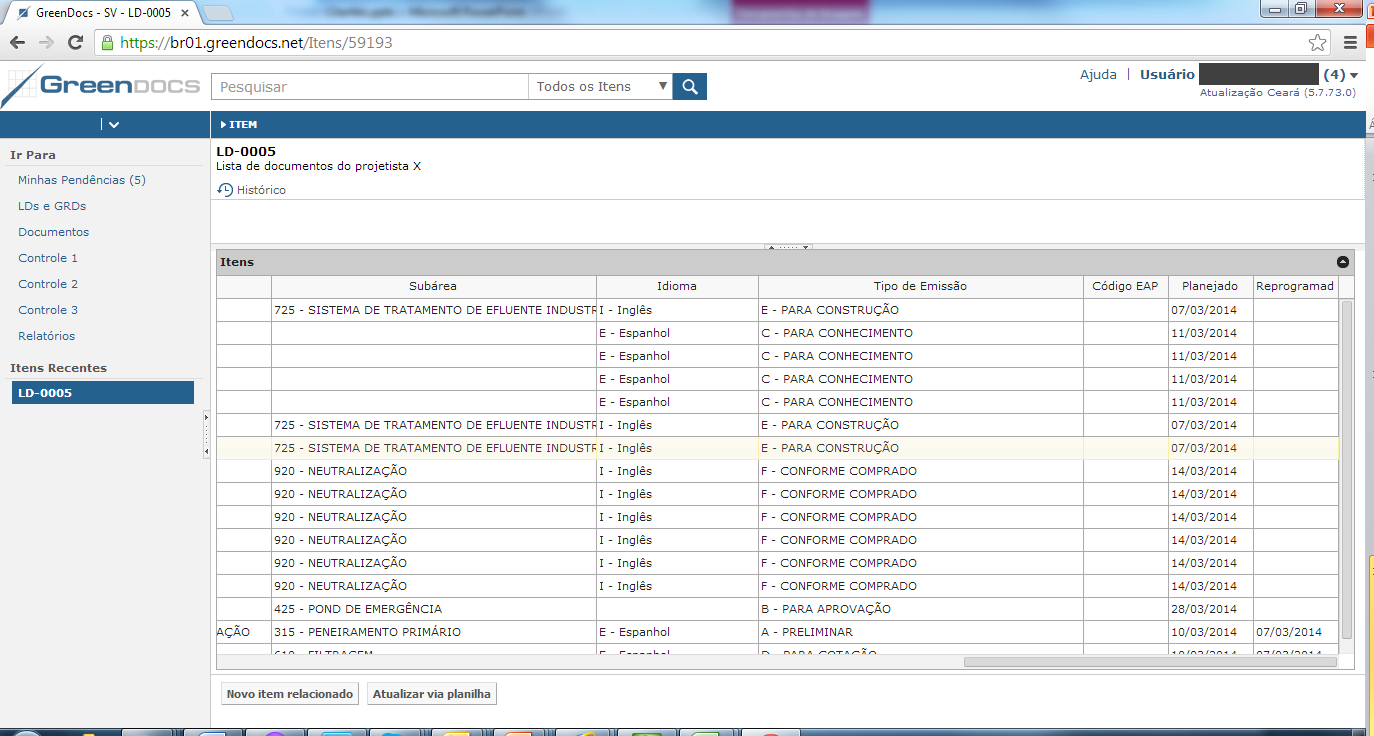The image size is (1374, 736).
Task: Click the table vertical scrollbar
Action: (1346, 470)
